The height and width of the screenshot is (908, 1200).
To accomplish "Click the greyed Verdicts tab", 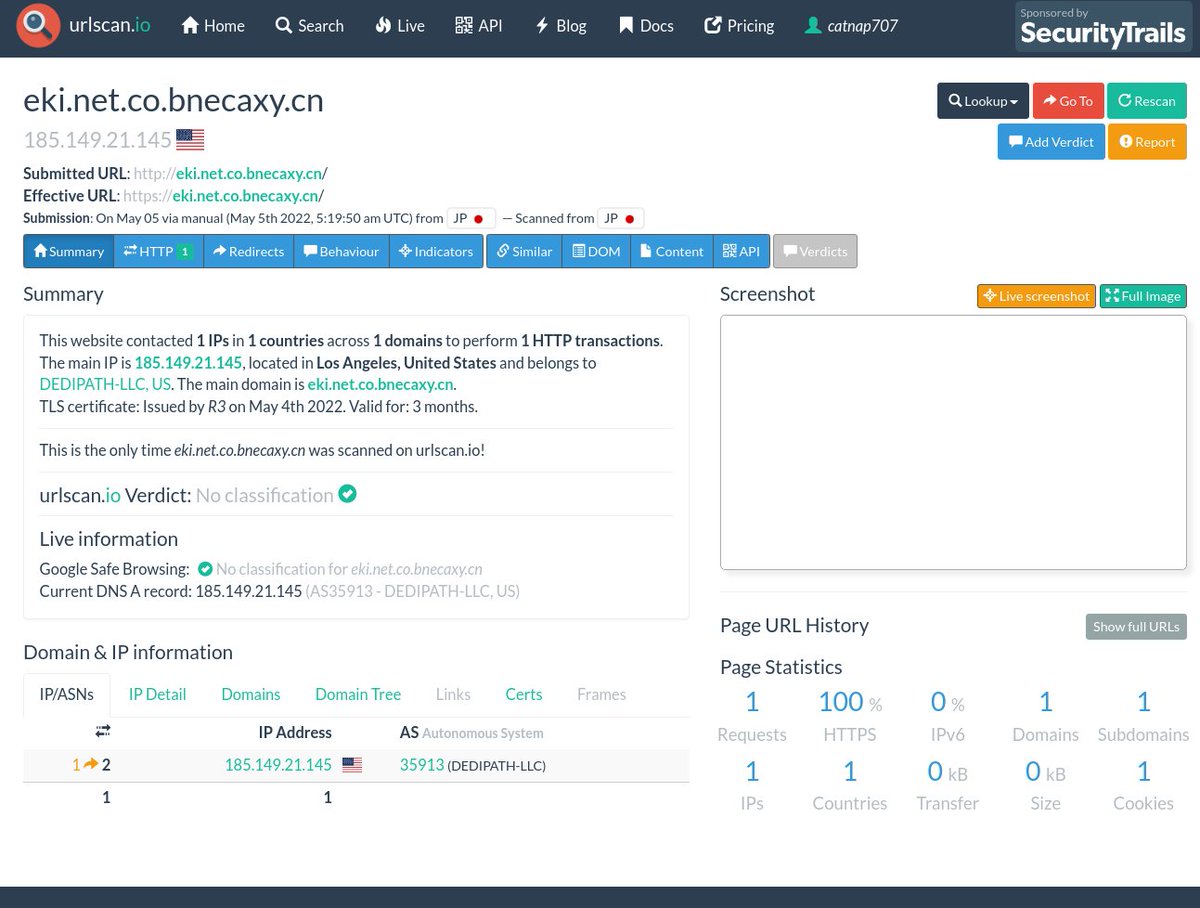I will pos(815,251).
